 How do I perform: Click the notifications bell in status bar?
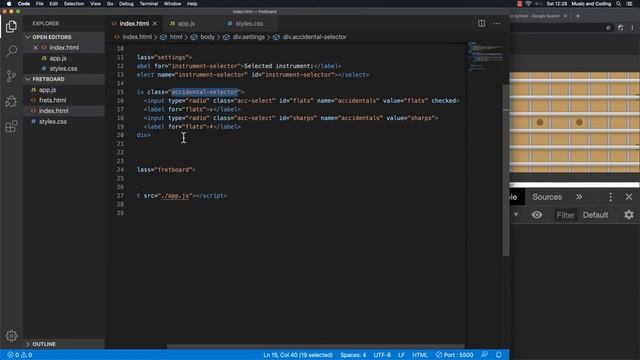(498, 355)
